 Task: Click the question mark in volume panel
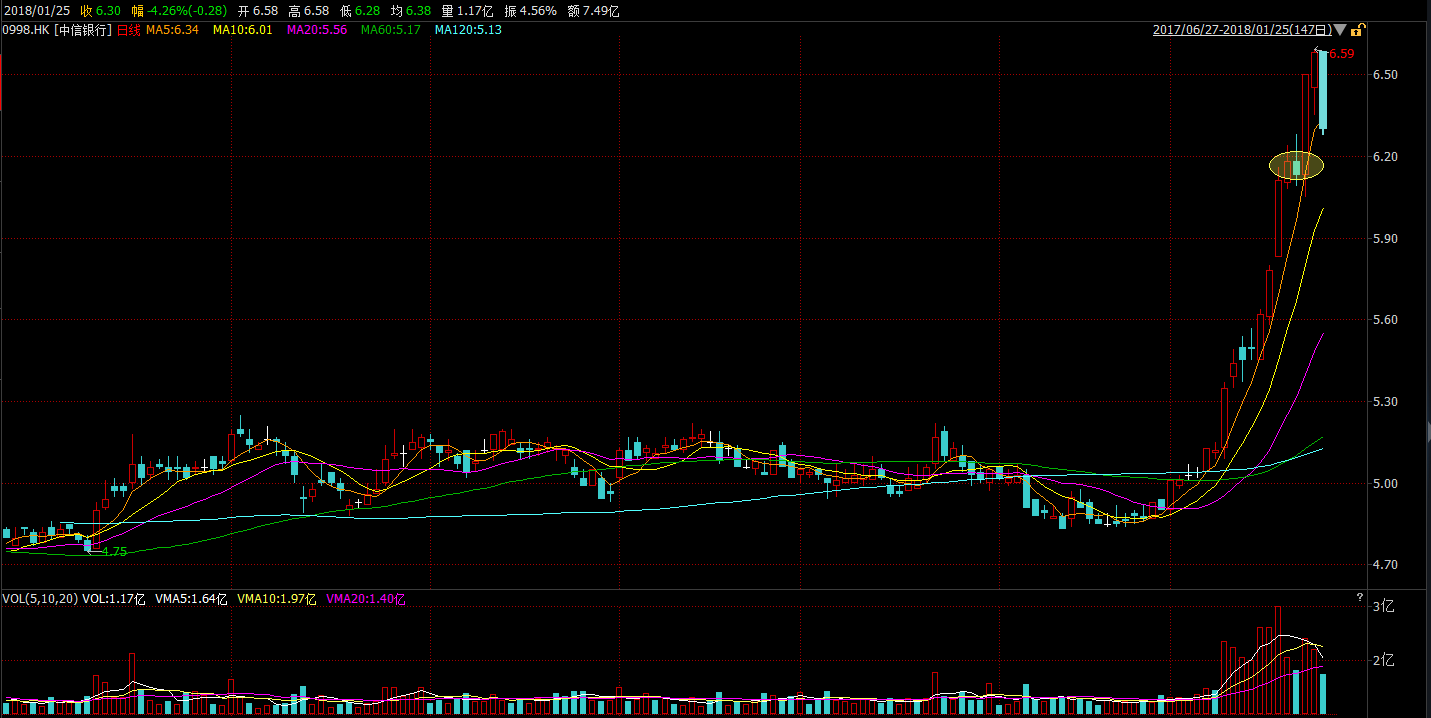[1359, 598]
